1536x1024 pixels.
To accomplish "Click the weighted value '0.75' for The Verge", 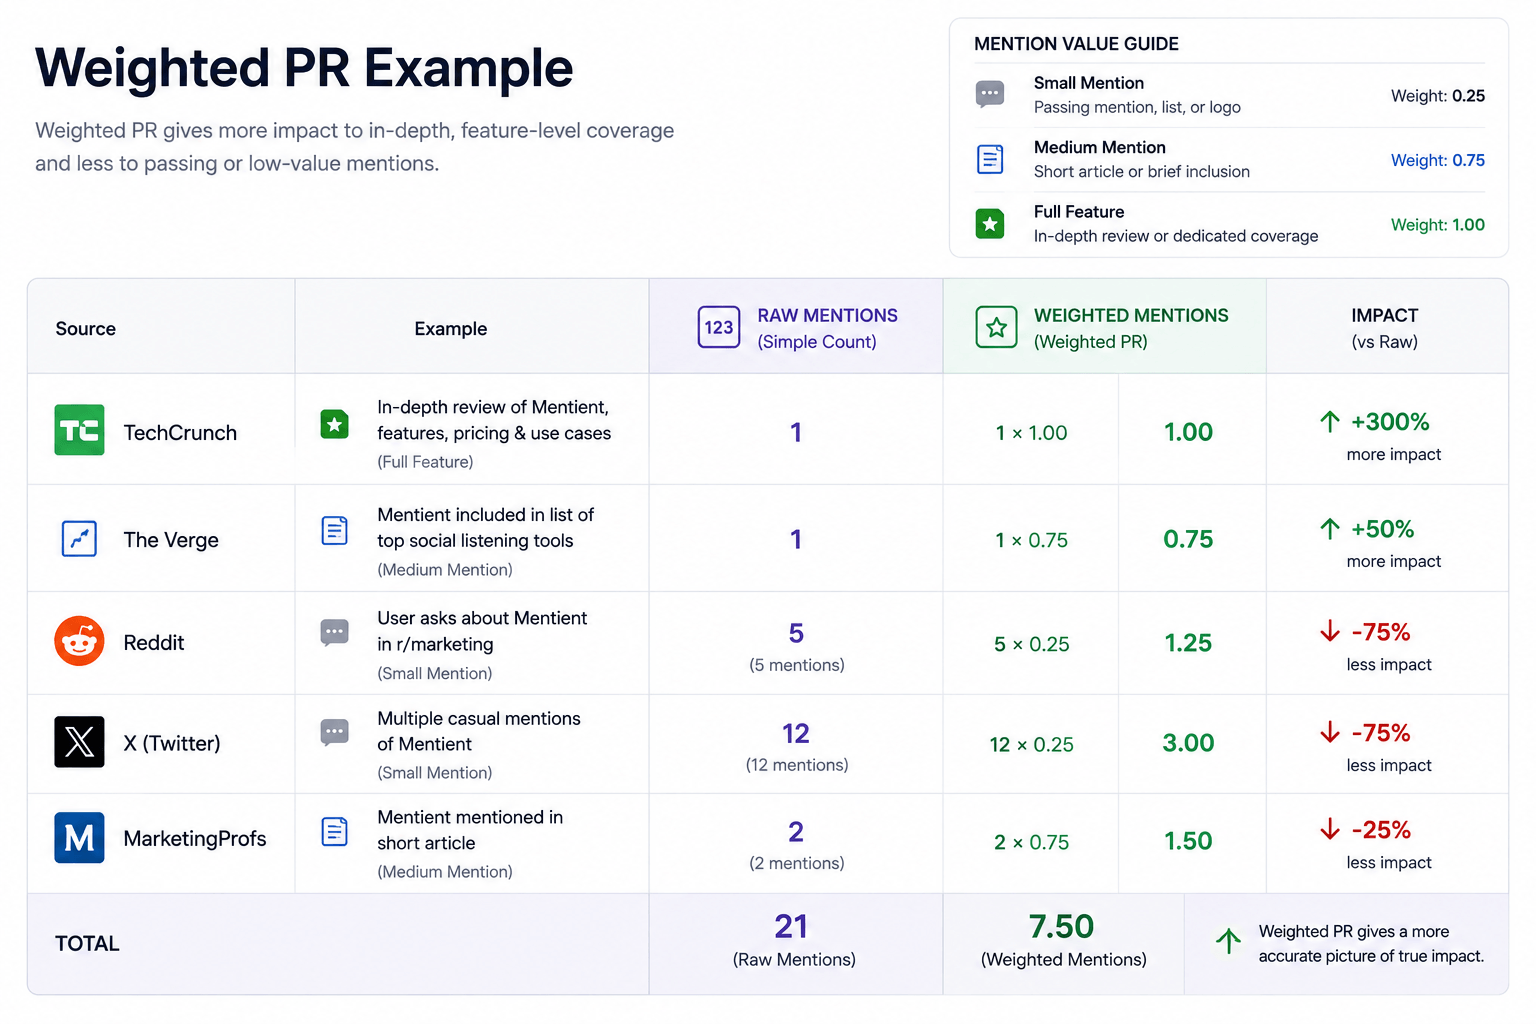I will [x=1188, y=539].
